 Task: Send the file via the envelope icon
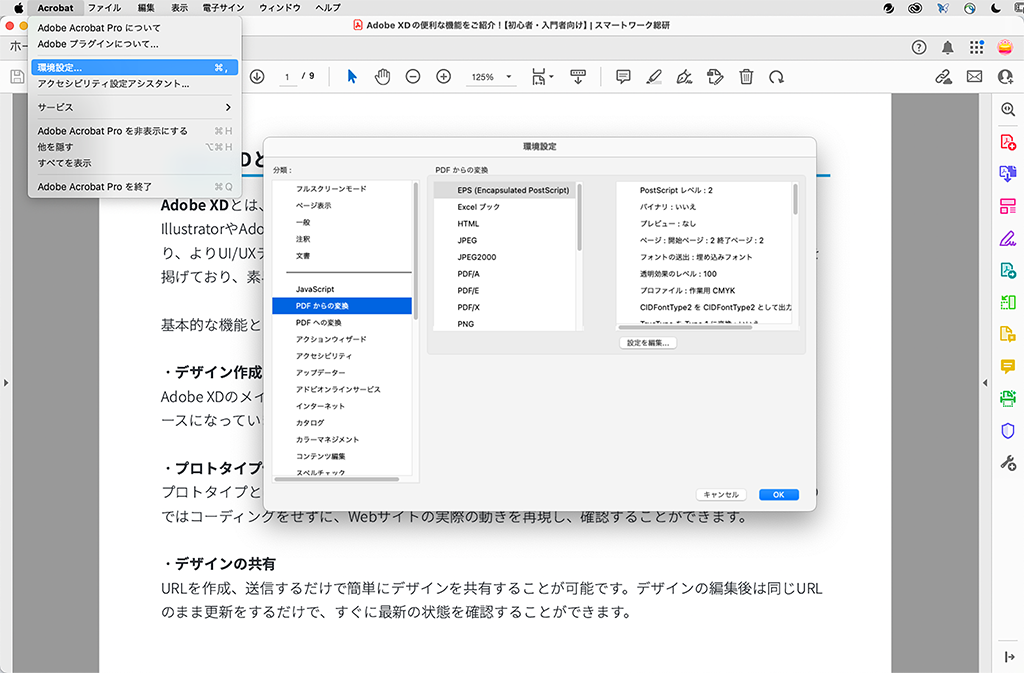coord(974,77)
